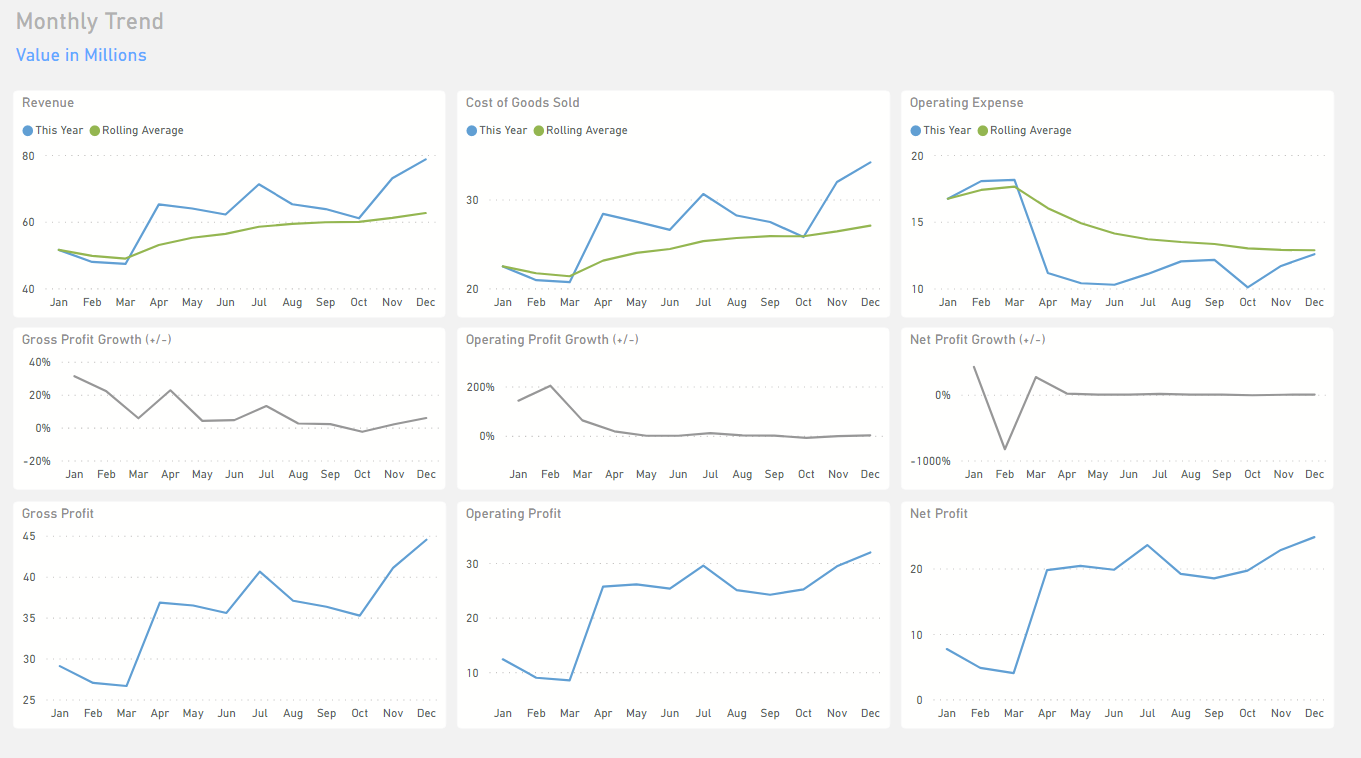Click the 40% y-axis label in Gross Profit Growth chart

click(39, 362)
